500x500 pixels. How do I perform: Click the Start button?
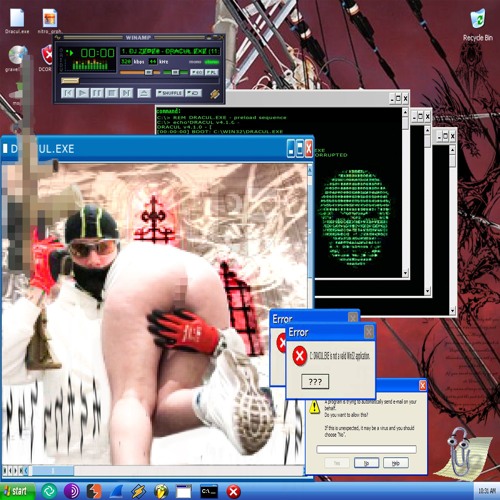pos(17,491)
